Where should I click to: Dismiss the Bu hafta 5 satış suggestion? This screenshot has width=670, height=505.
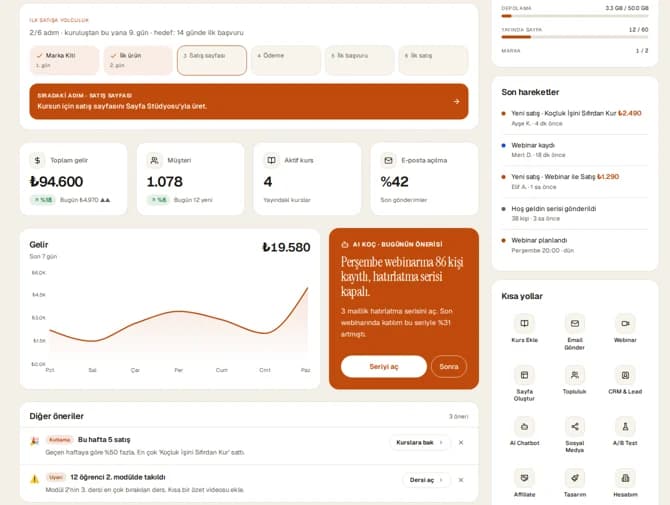[x=461, y=443]
